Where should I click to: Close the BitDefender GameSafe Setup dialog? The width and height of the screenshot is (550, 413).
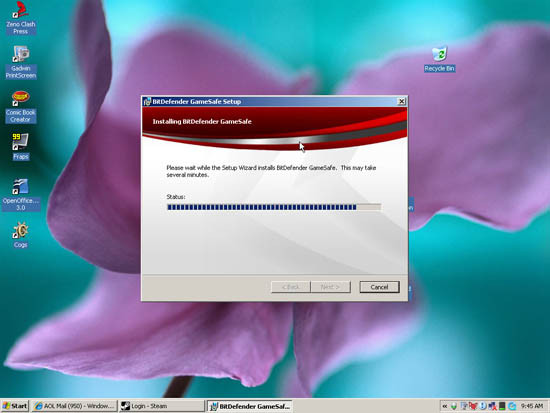coord(402,101)
